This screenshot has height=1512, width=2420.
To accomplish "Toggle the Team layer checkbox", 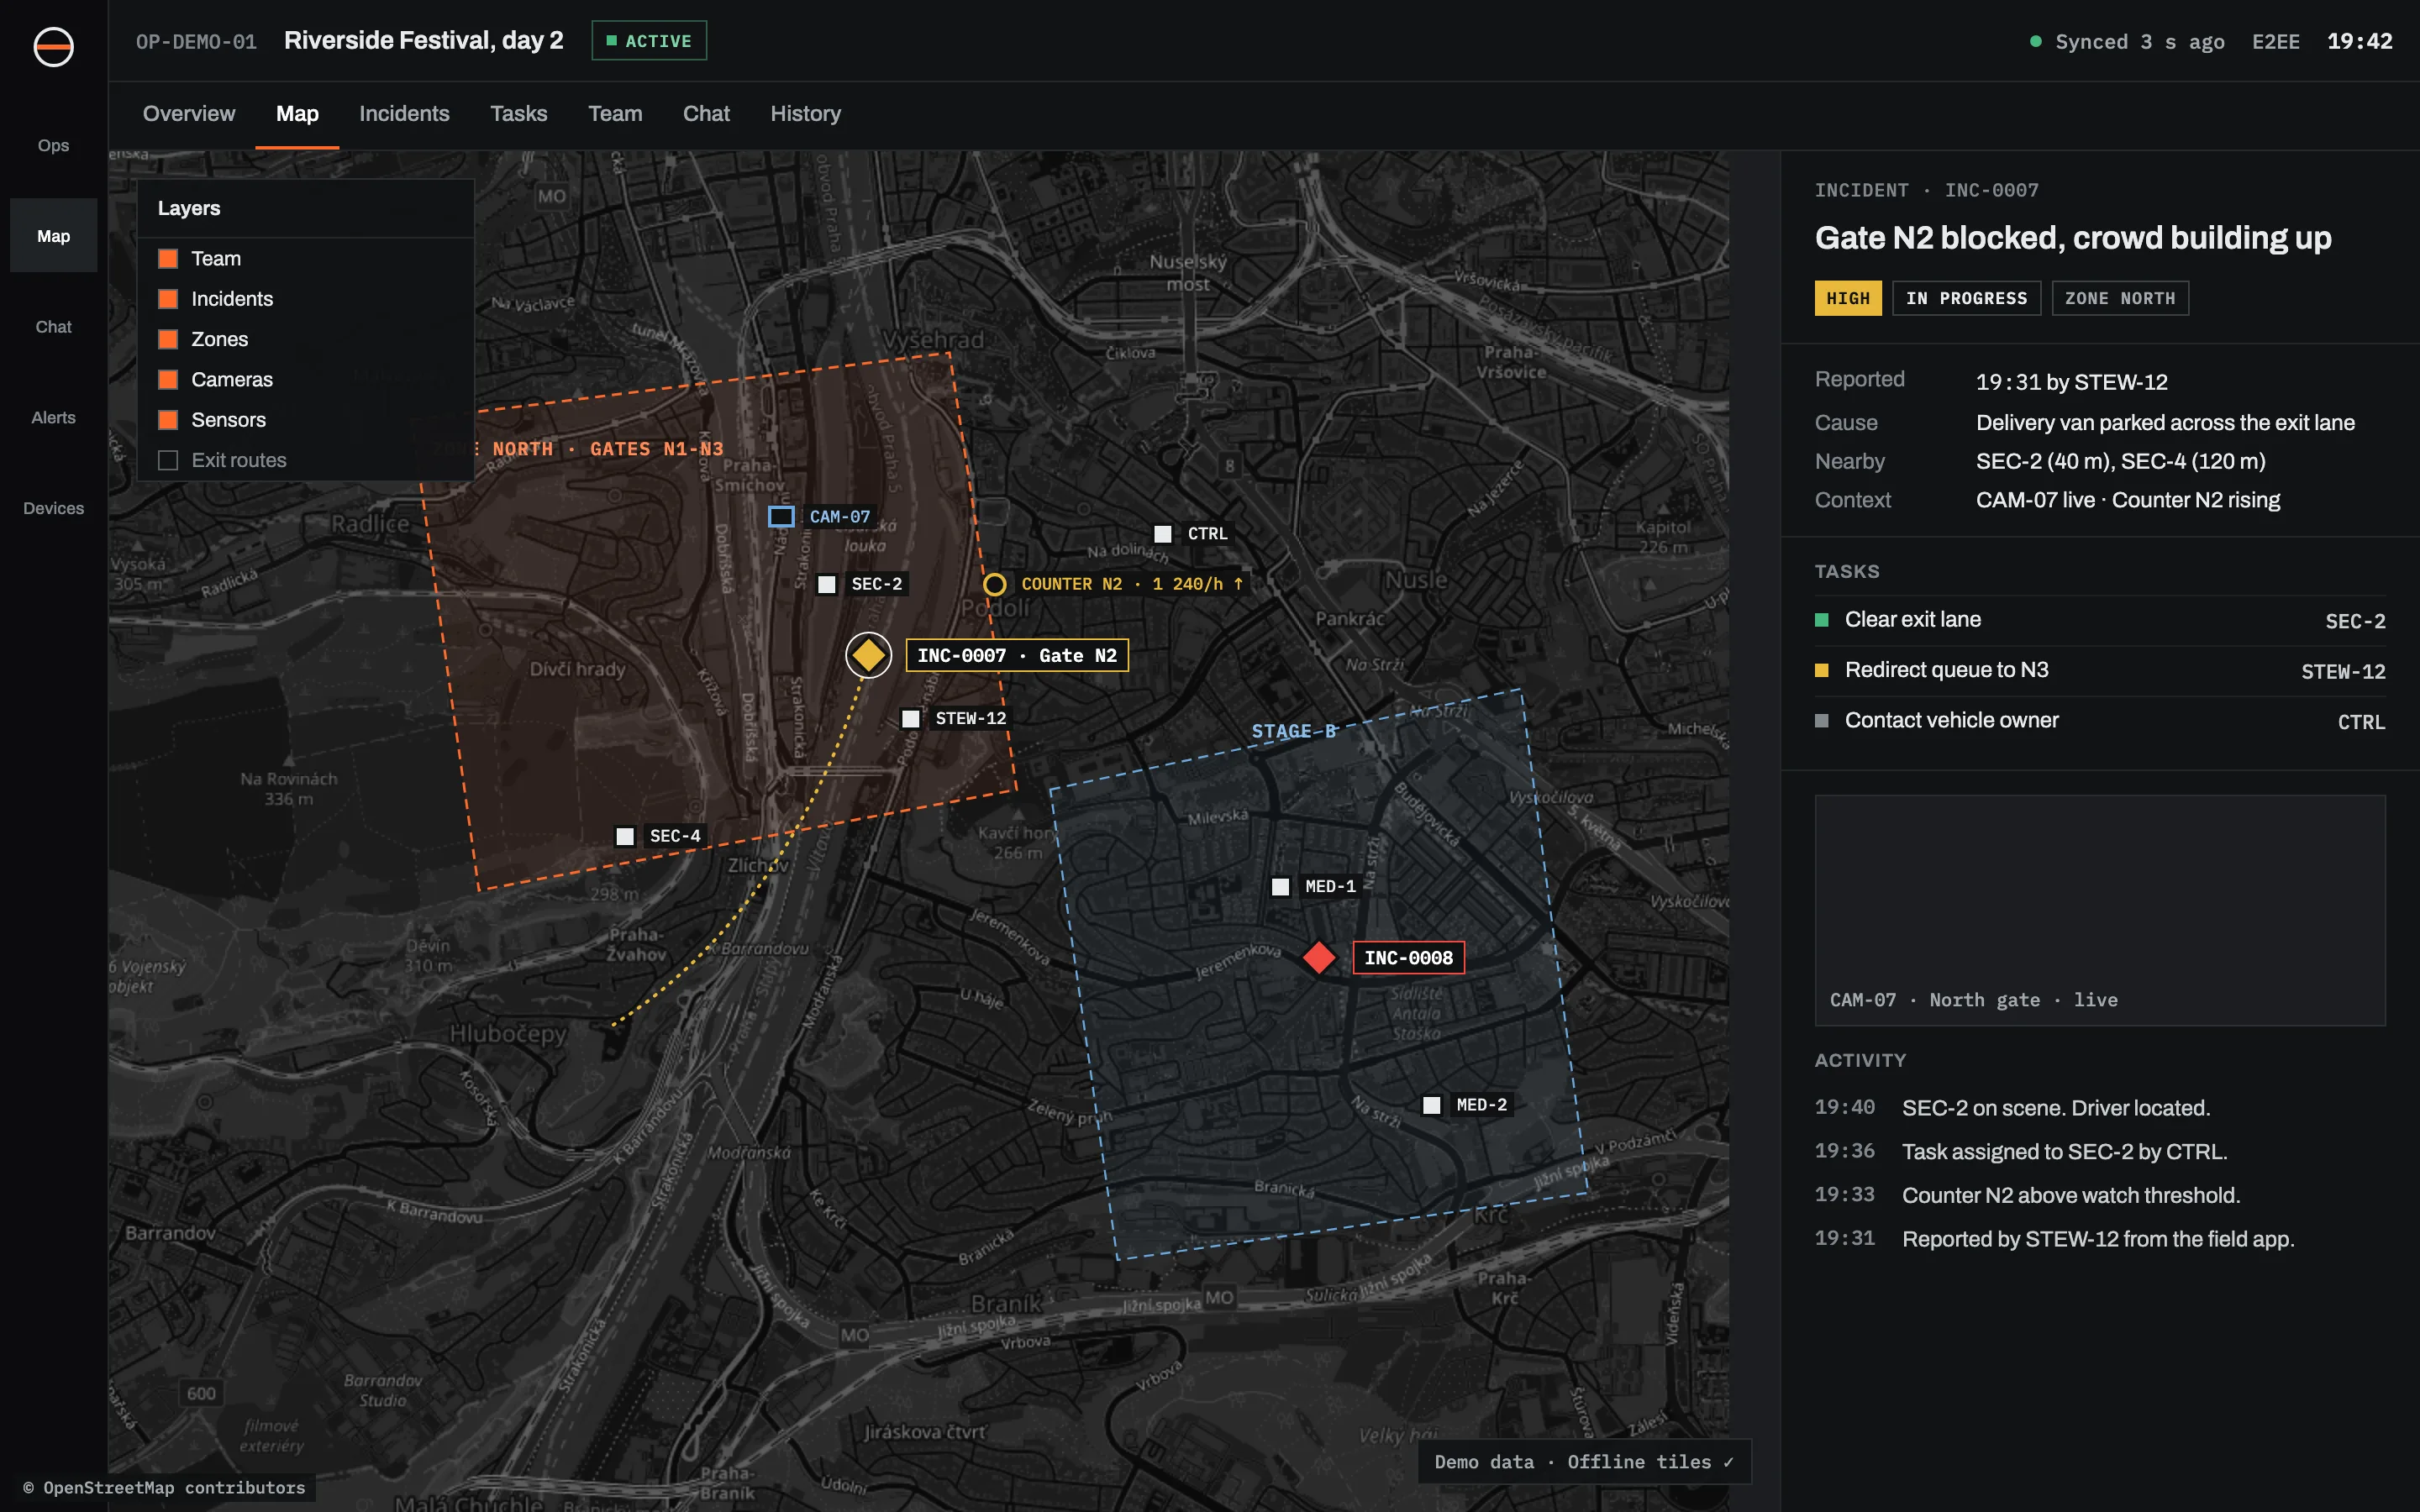I will click(x=168, y=259).
